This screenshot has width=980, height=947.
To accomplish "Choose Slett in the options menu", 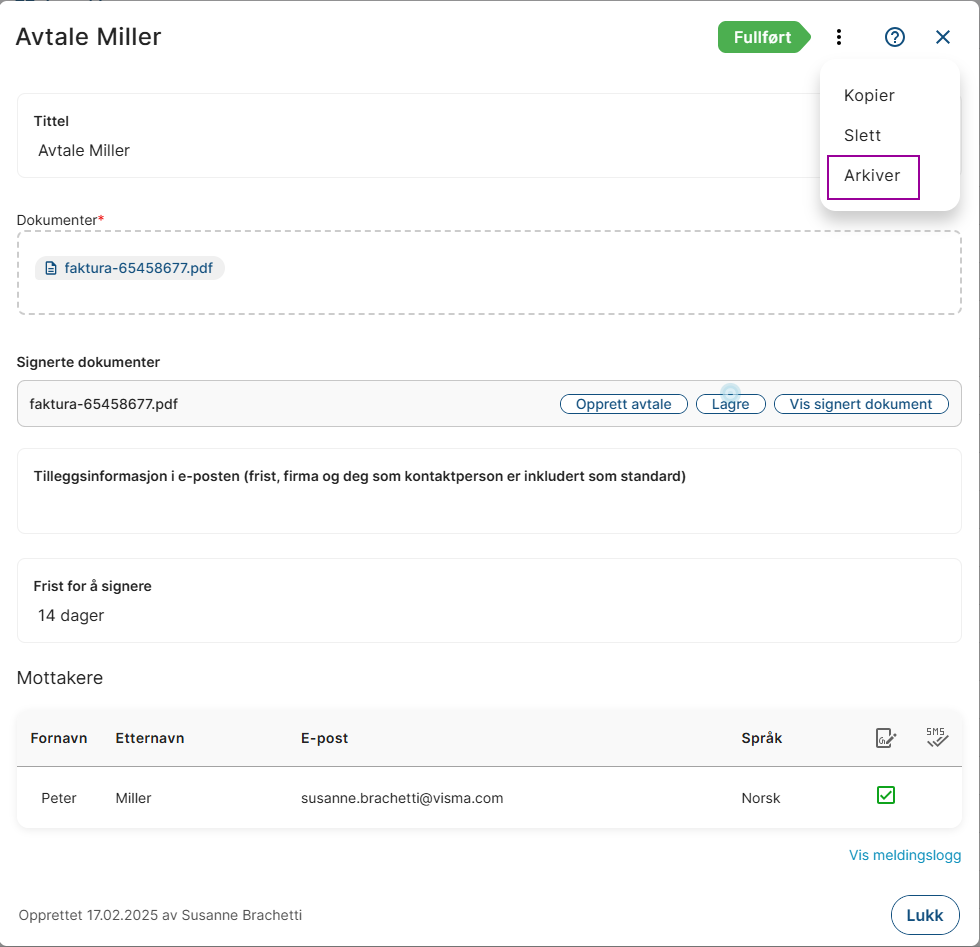I will [862, 136].
